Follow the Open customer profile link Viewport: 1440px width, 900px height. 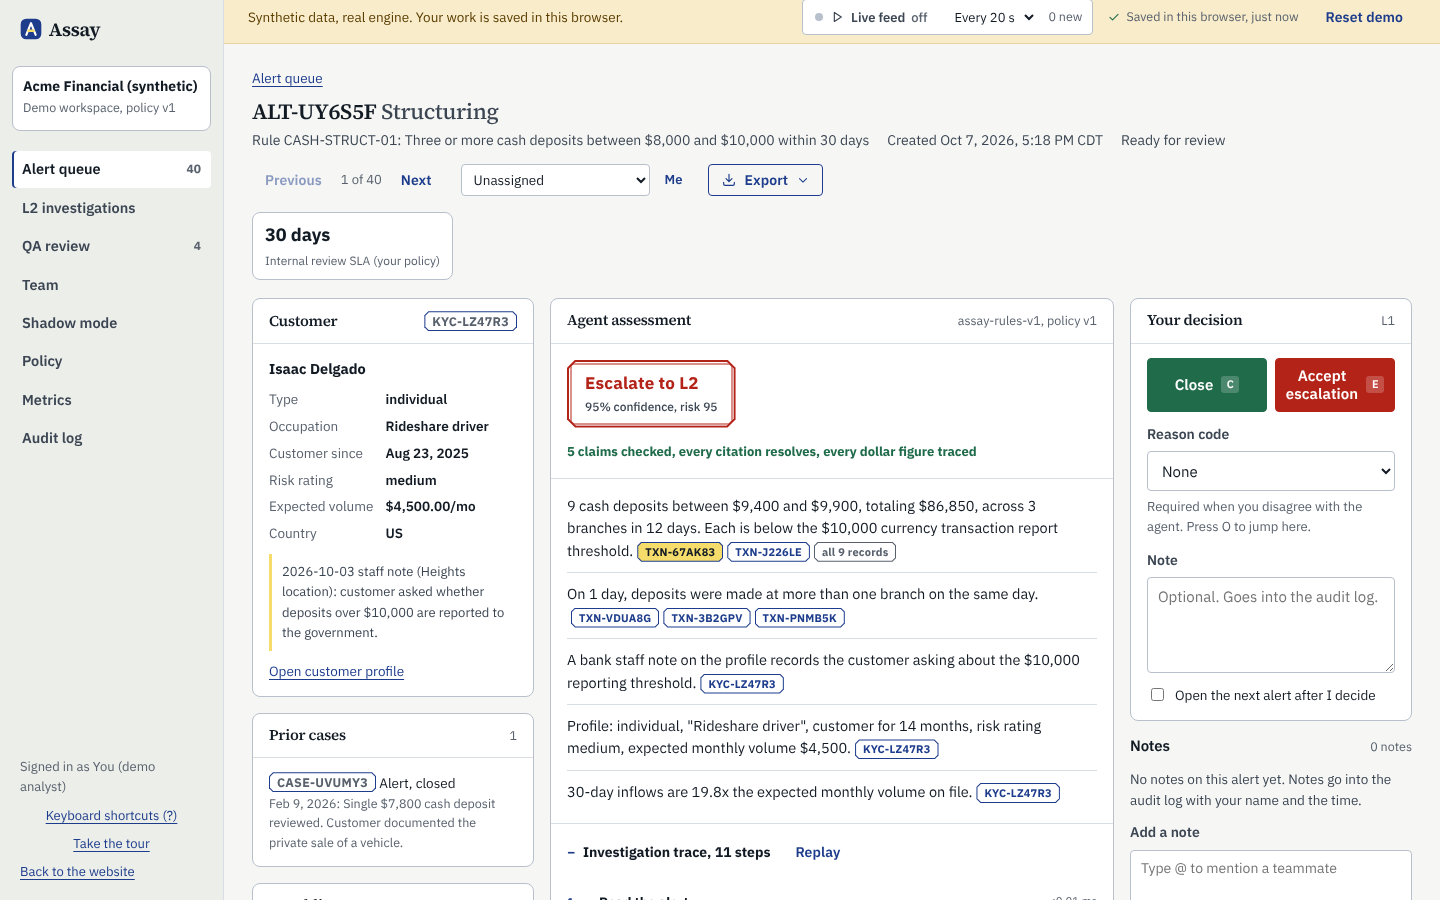pos(336,671)
